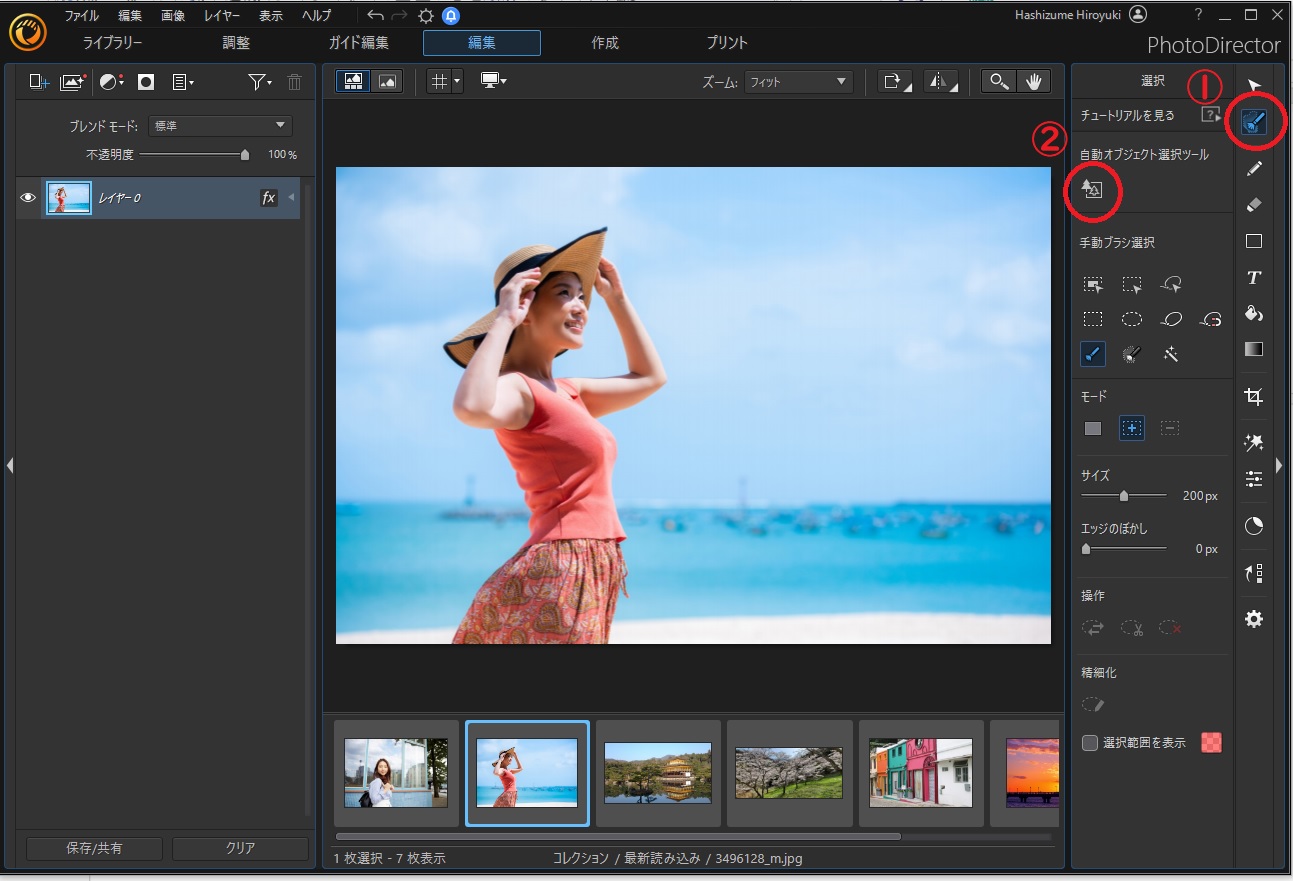This screenshot has height=881, width=1293.
Task: Choose the automatic object selection tool
Action: pos(1092,189)
